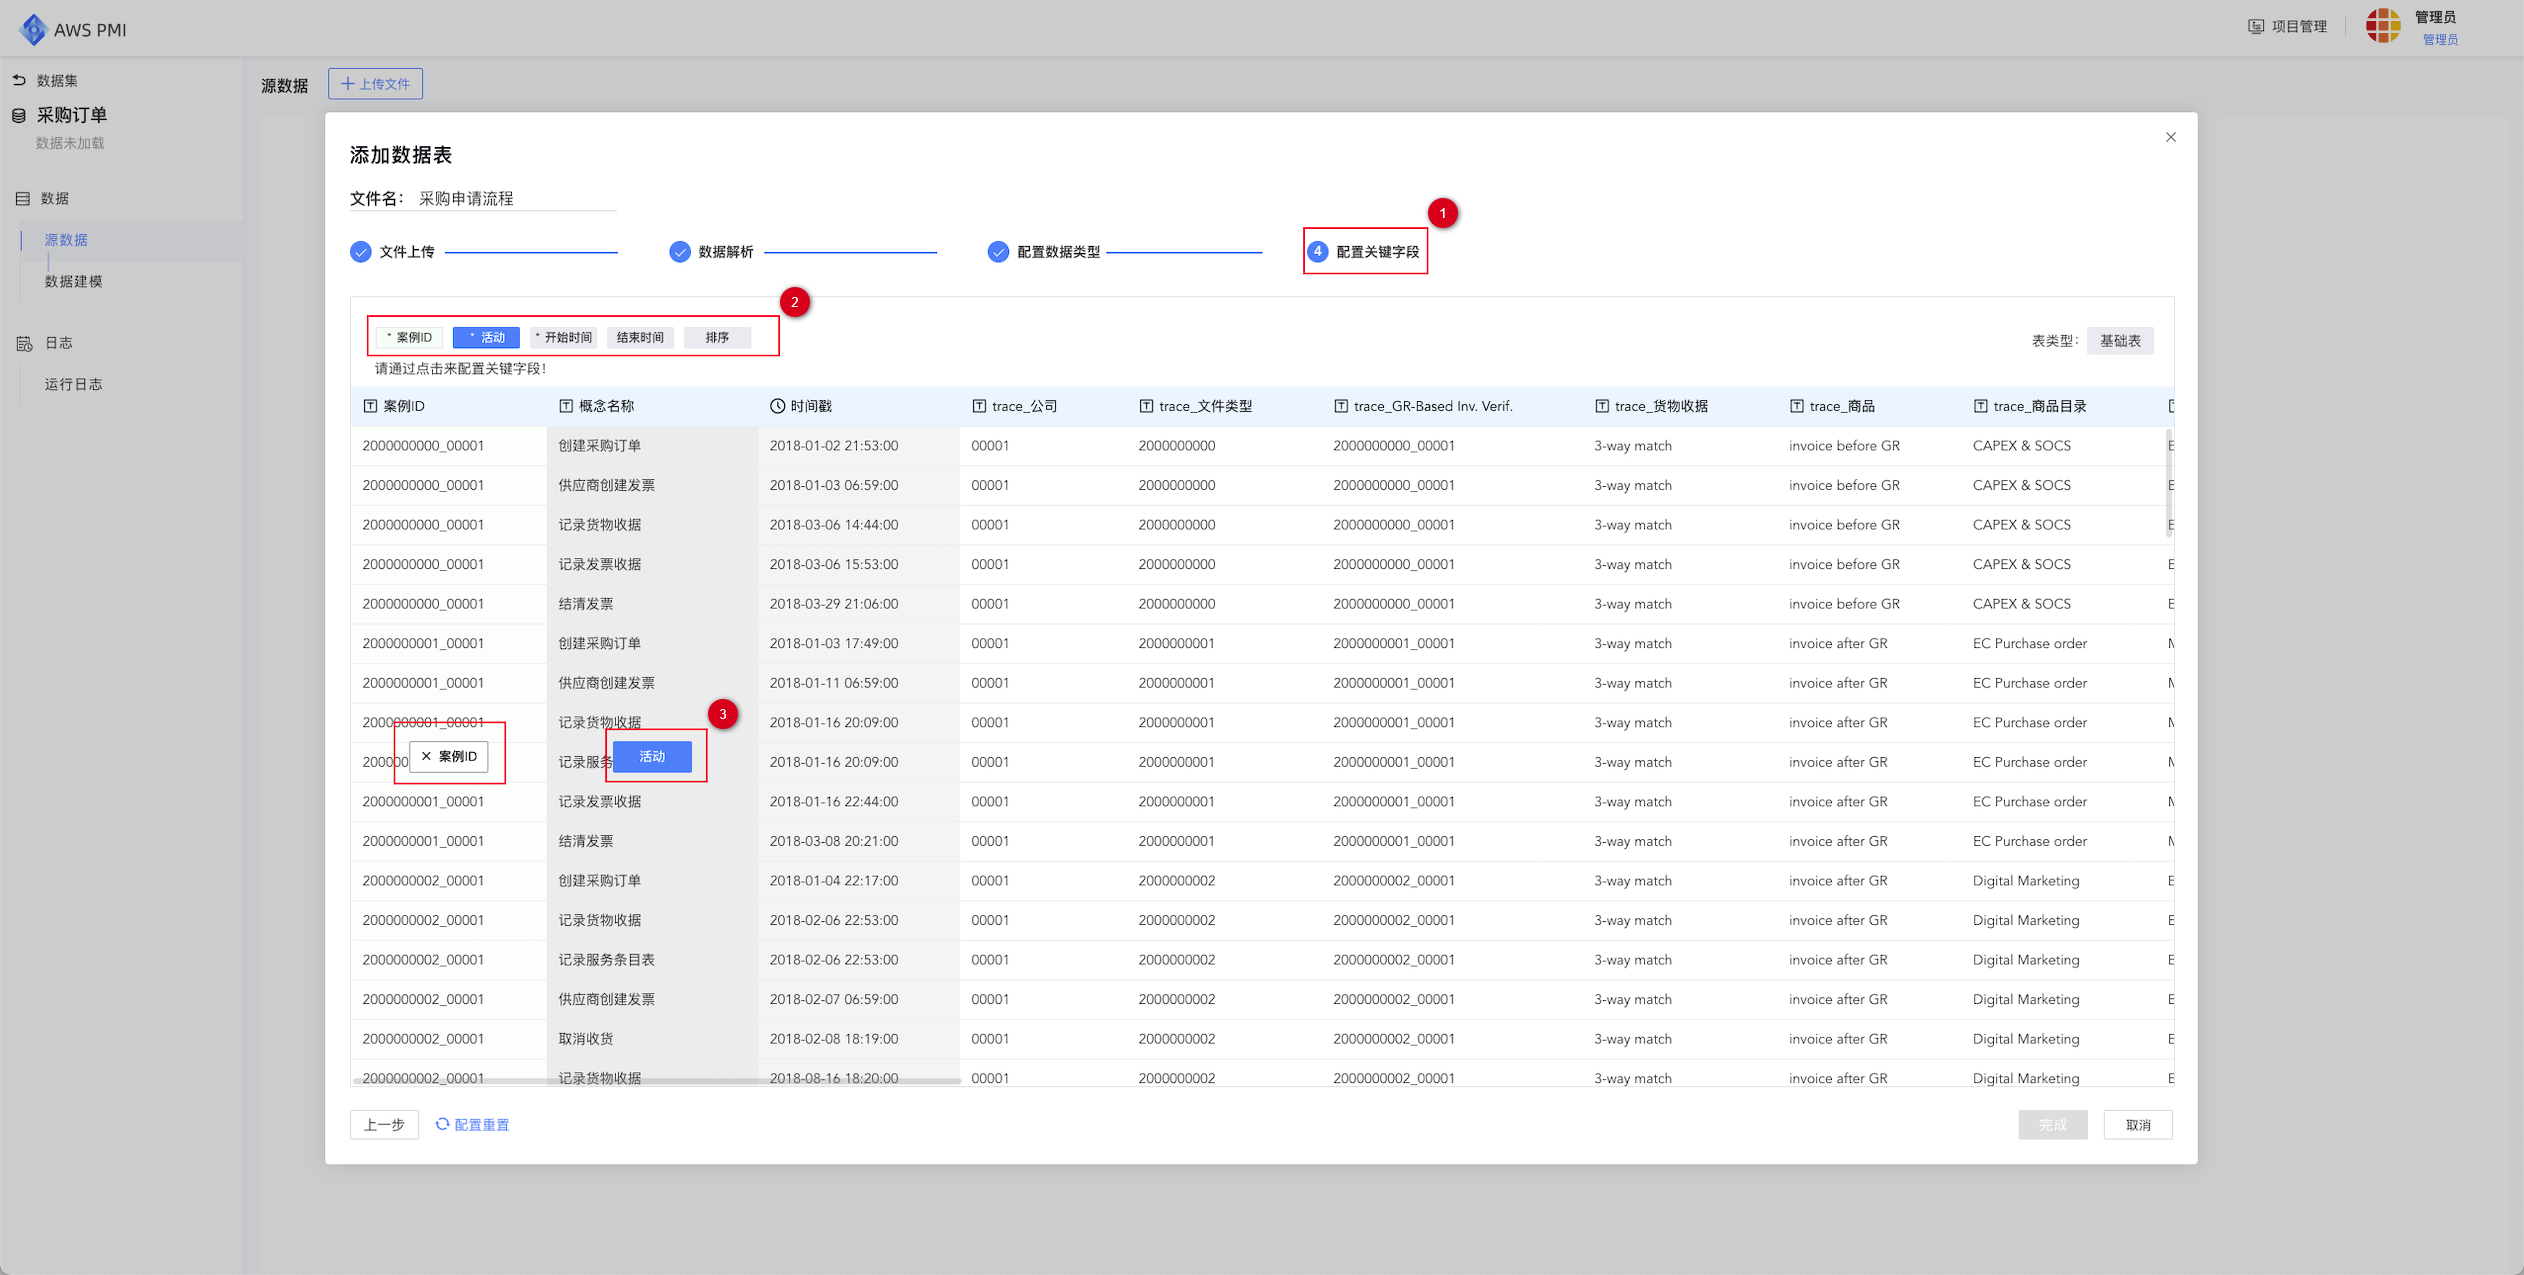The height and width of the screenshot is (1275, 2524).
Task: Click the 文件名 input 采购申请流程
Action: pyautogui.click(x=516, y=199)
